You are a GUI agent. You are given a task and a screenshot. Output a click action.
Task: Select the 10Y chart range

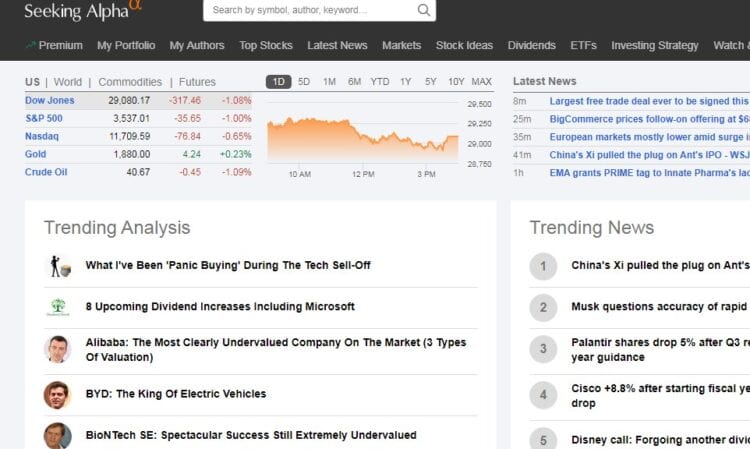(456, 82)
